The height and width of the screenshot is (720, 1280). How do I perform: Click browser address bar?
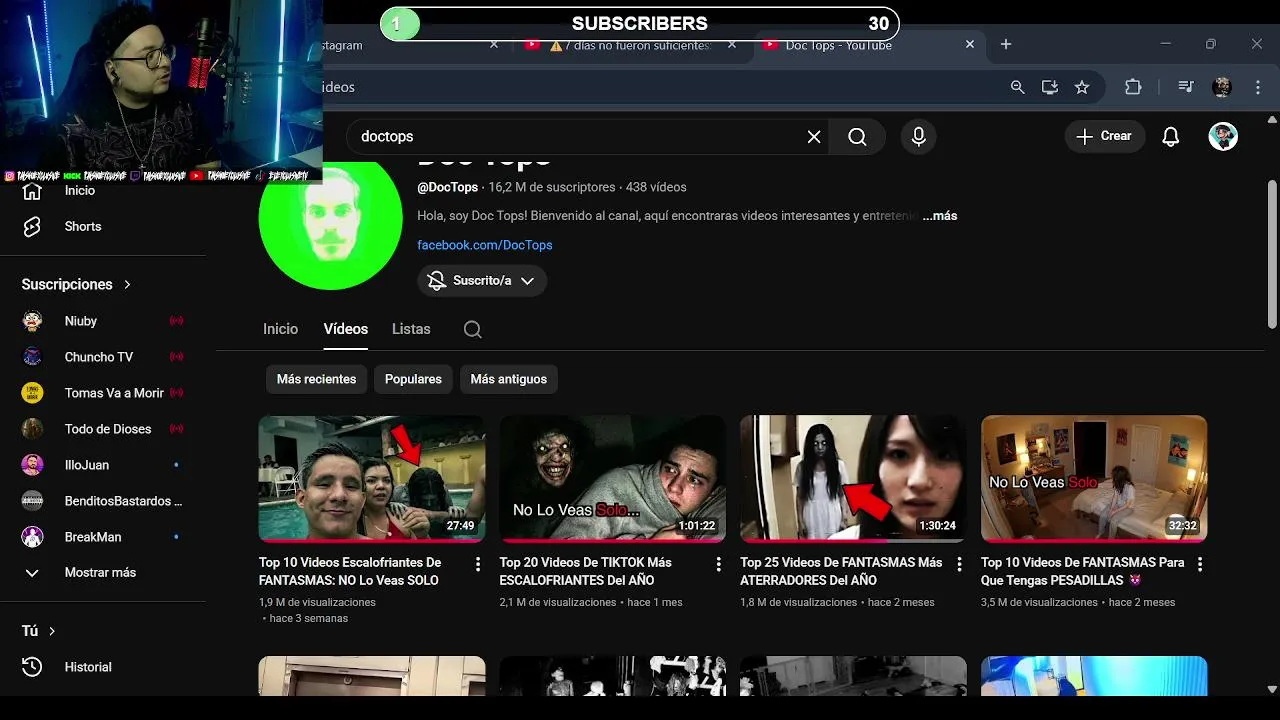(x=660, y=87)
